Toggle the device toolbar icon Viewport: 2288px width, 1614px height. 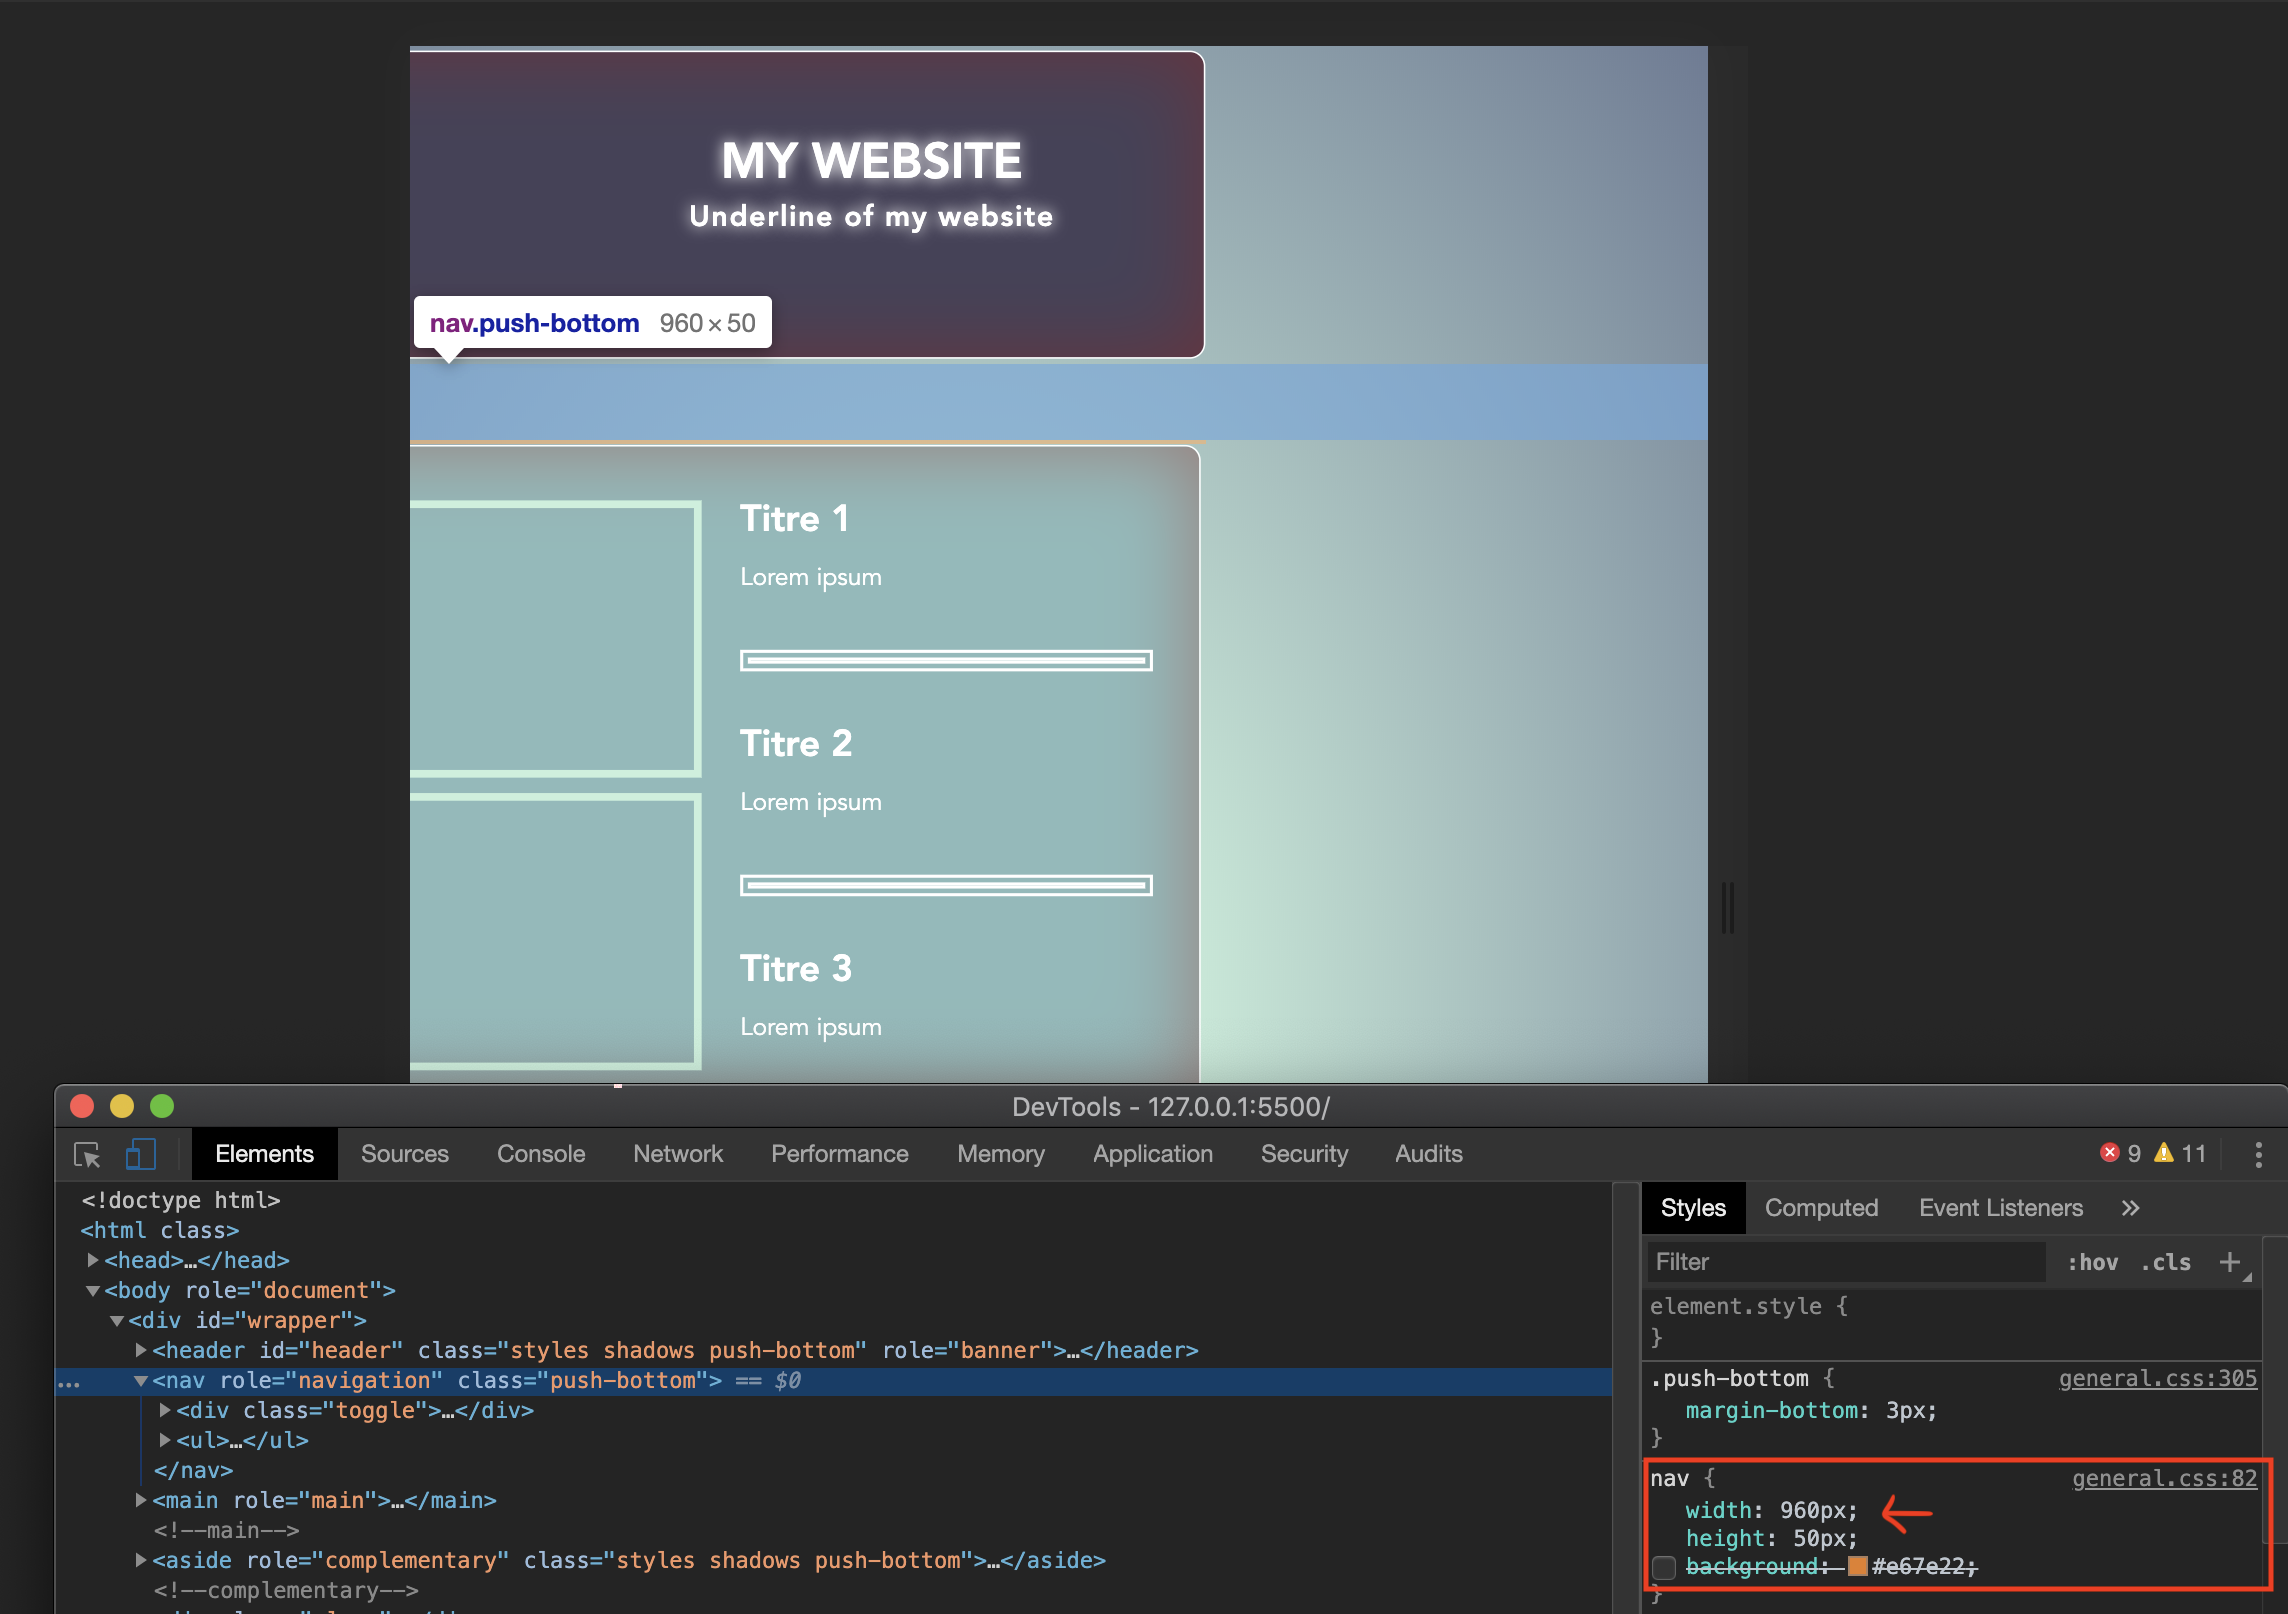(x=140, y=1154)
